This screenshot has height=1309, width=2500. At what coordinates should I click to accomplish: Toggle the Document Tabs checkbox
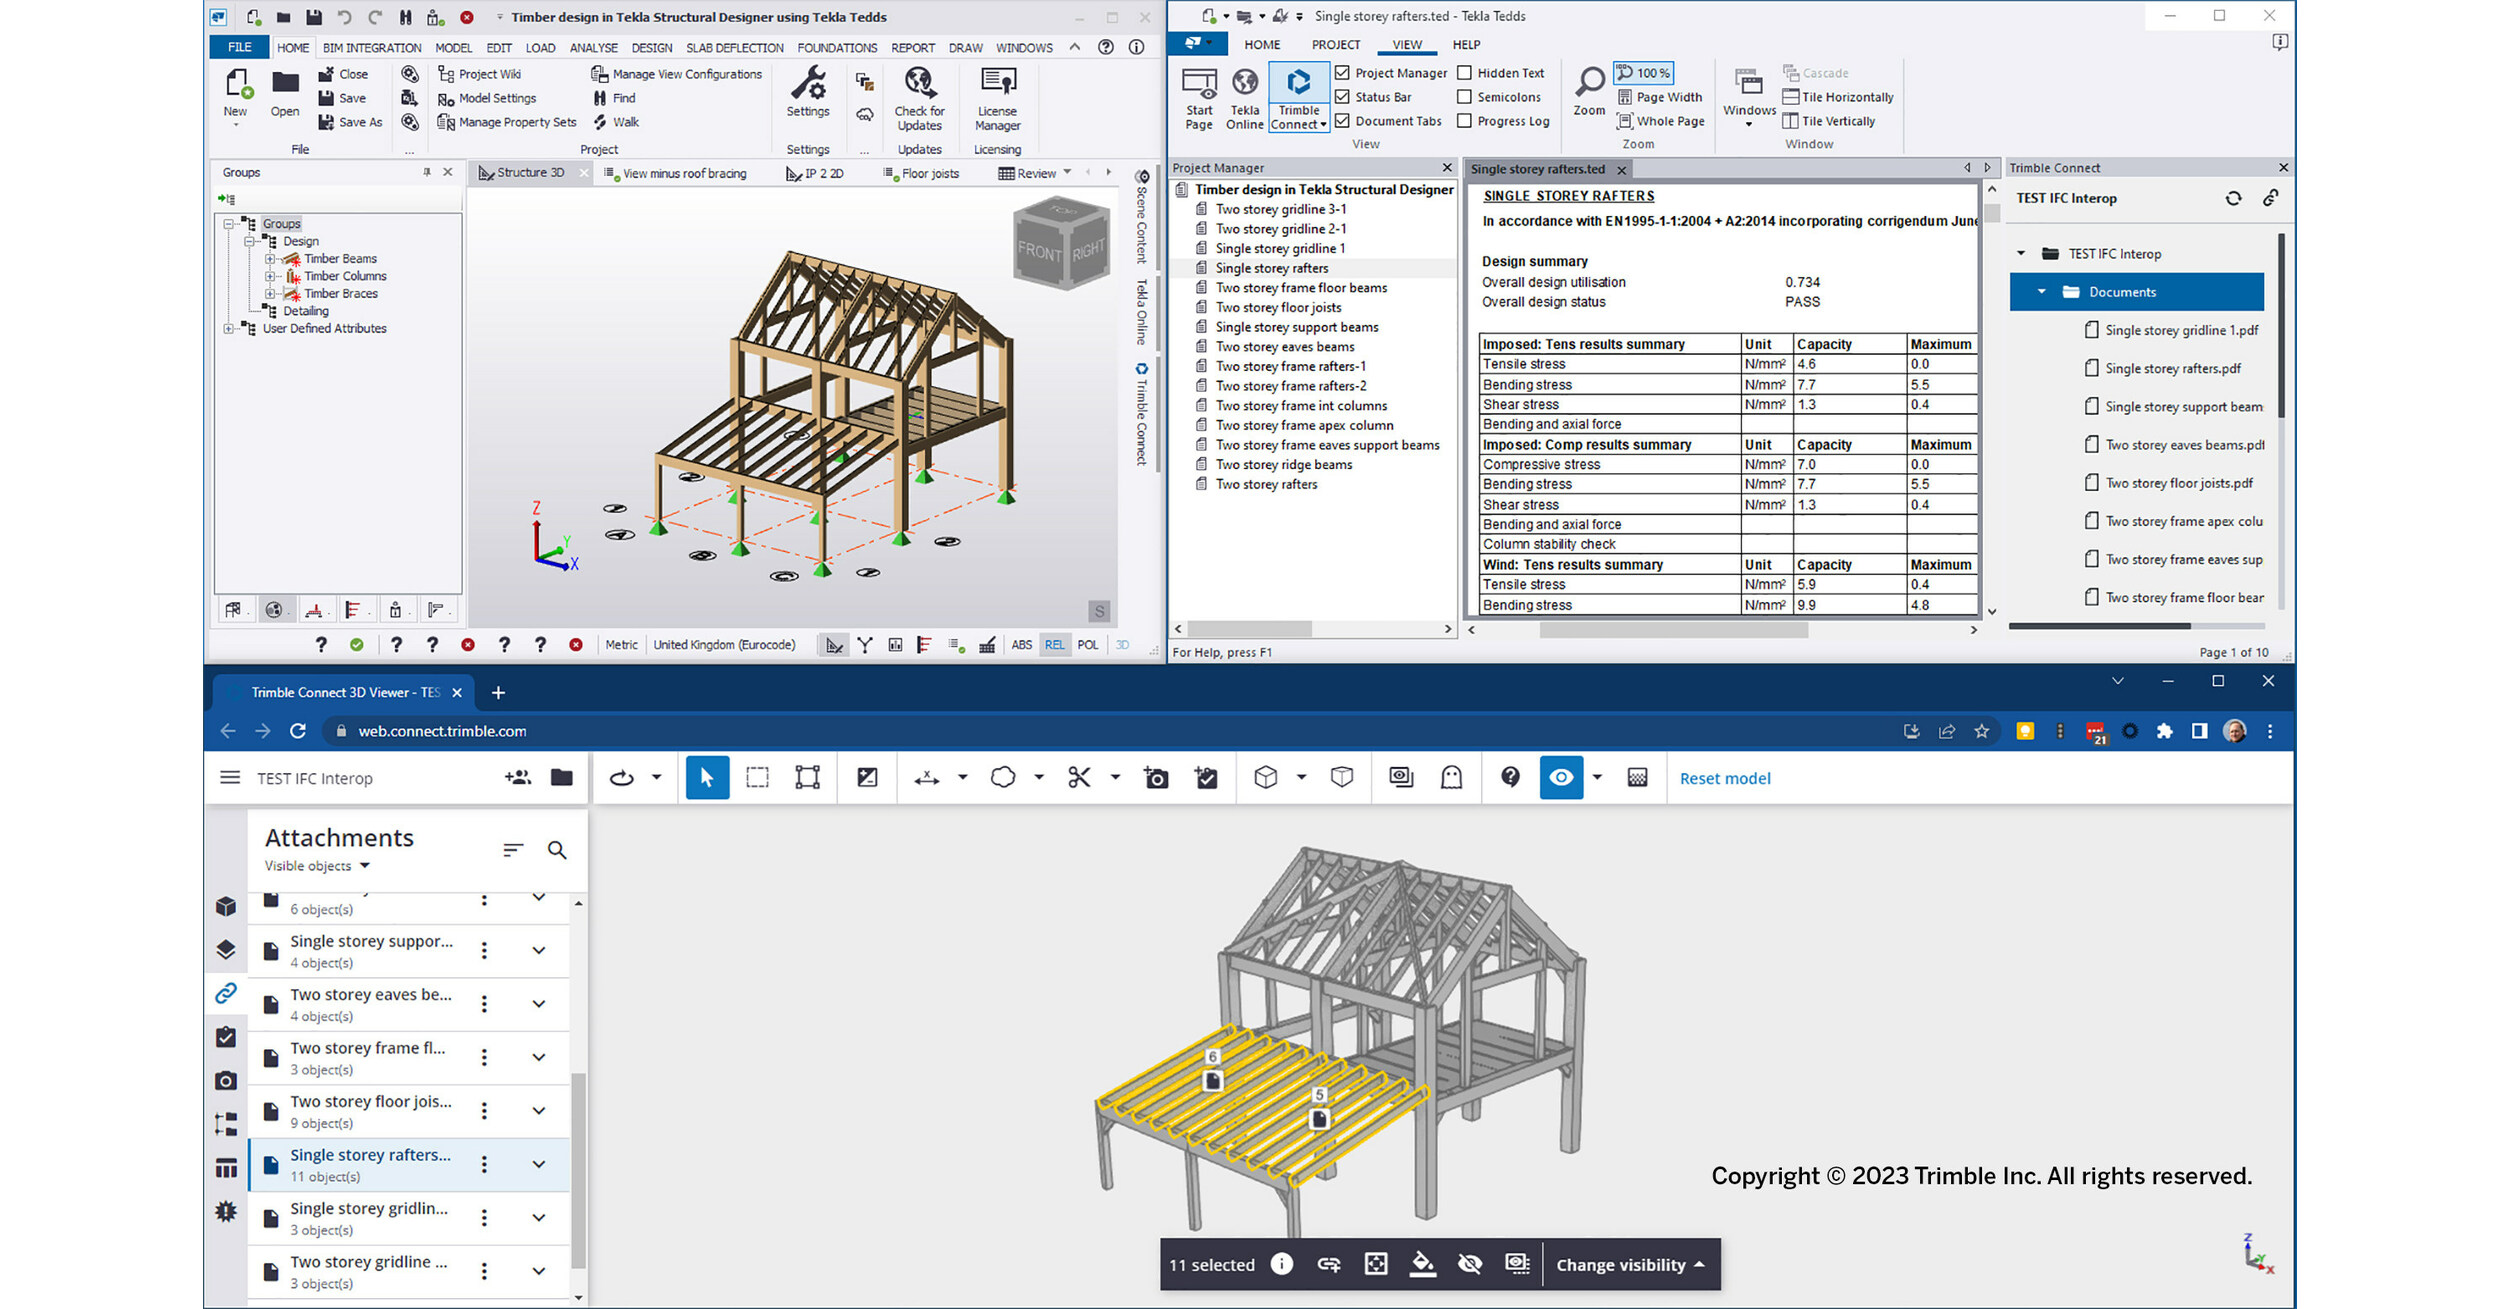pos(1343,121)
